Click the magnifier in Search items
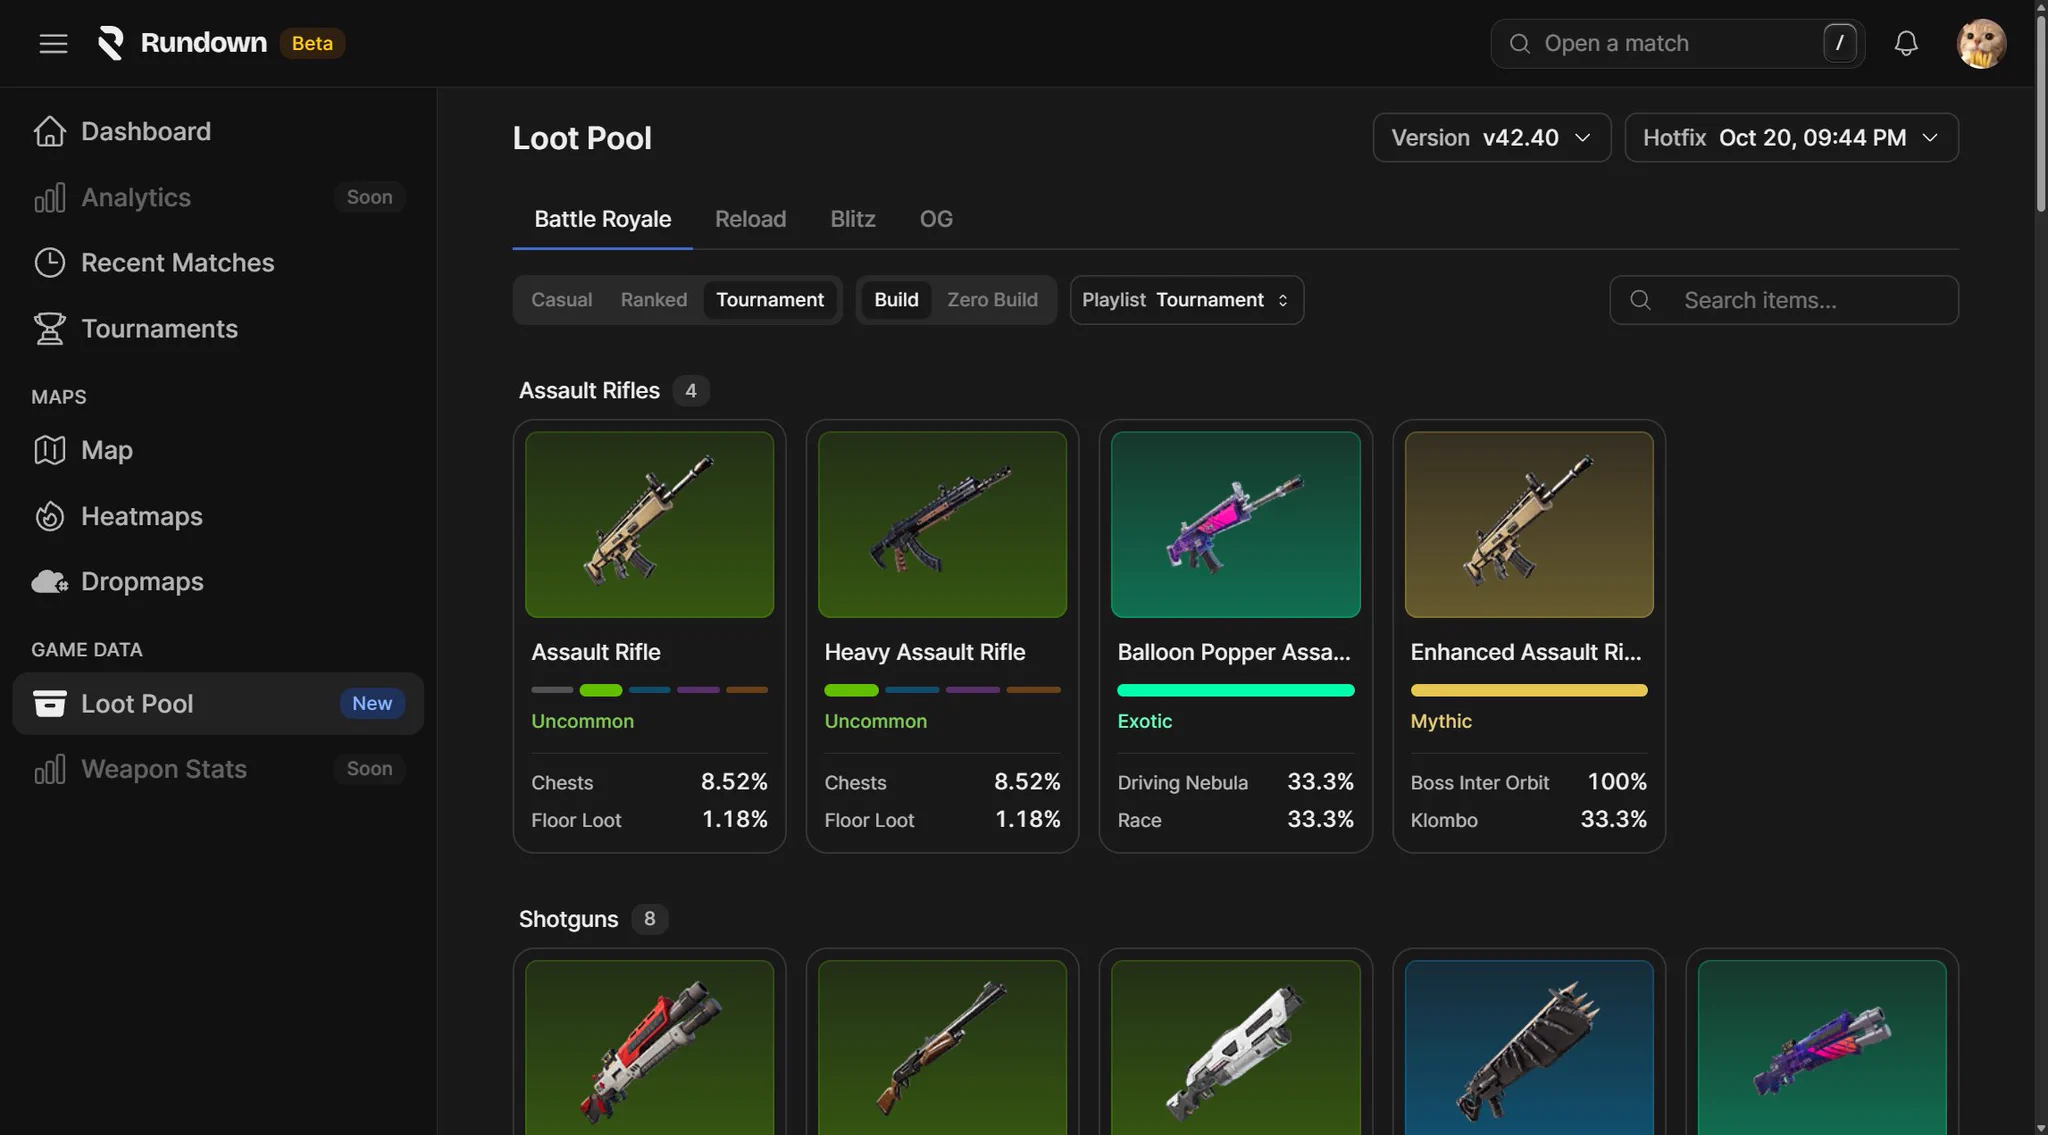The width and height of the screenshot is (2048, 1135). click(x=1640, y=300)
